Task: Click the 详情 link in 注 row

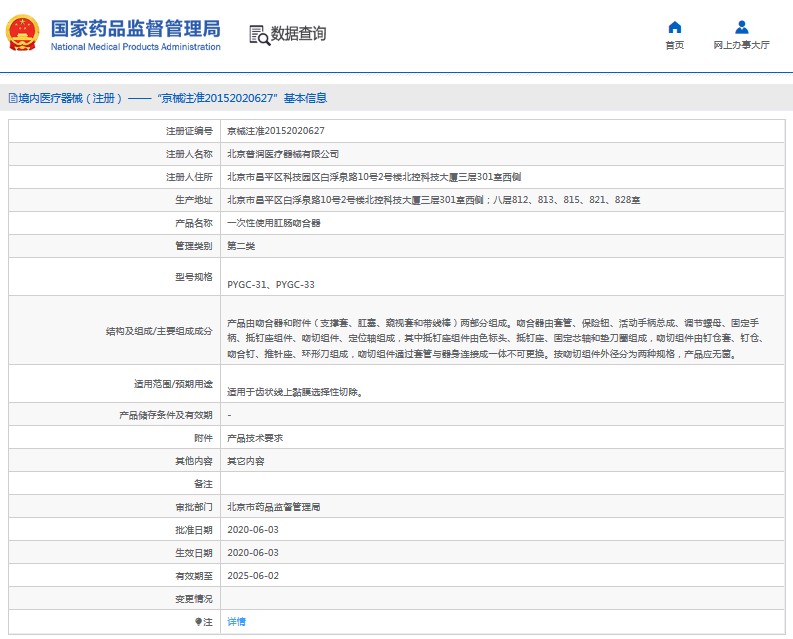Action: (x=236, y=621)
